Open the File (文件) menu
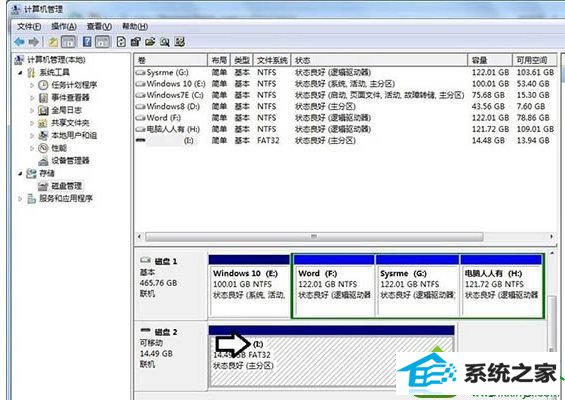565x400 pixels. [x=29, y=26]
